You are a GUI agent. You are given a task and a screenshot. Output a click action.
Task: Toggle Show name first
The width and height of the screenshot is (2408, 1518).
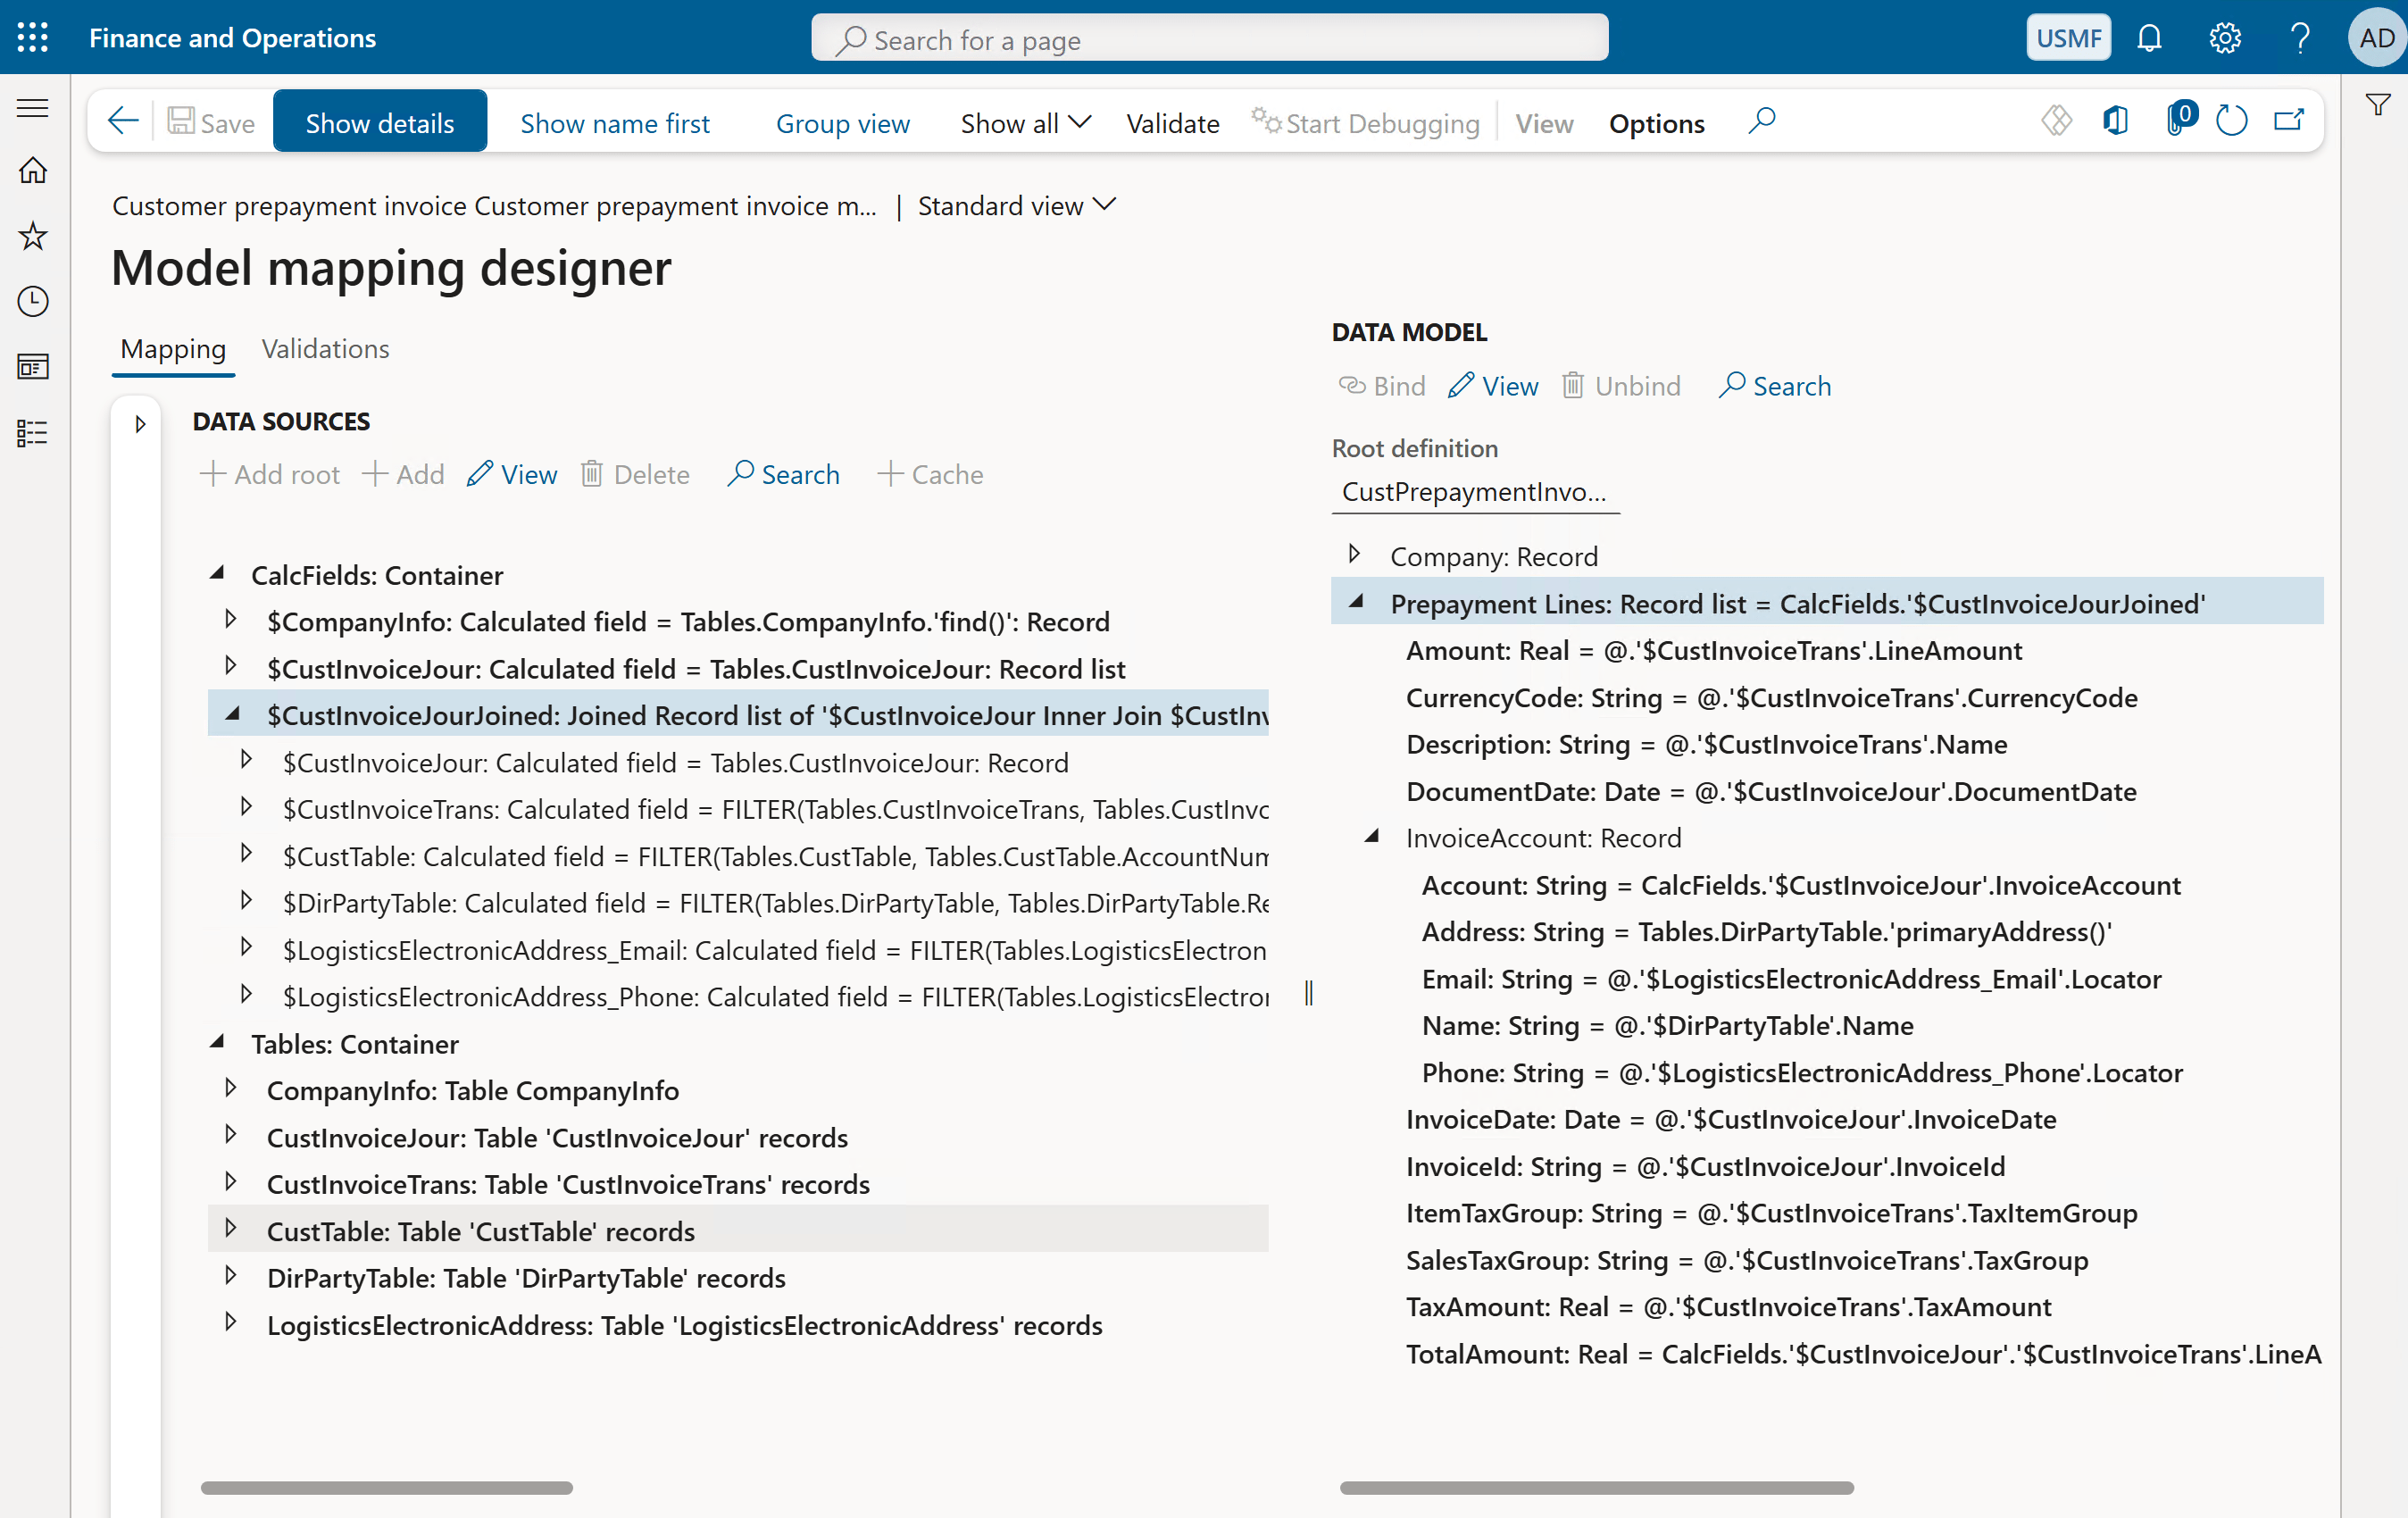[615, 123]
